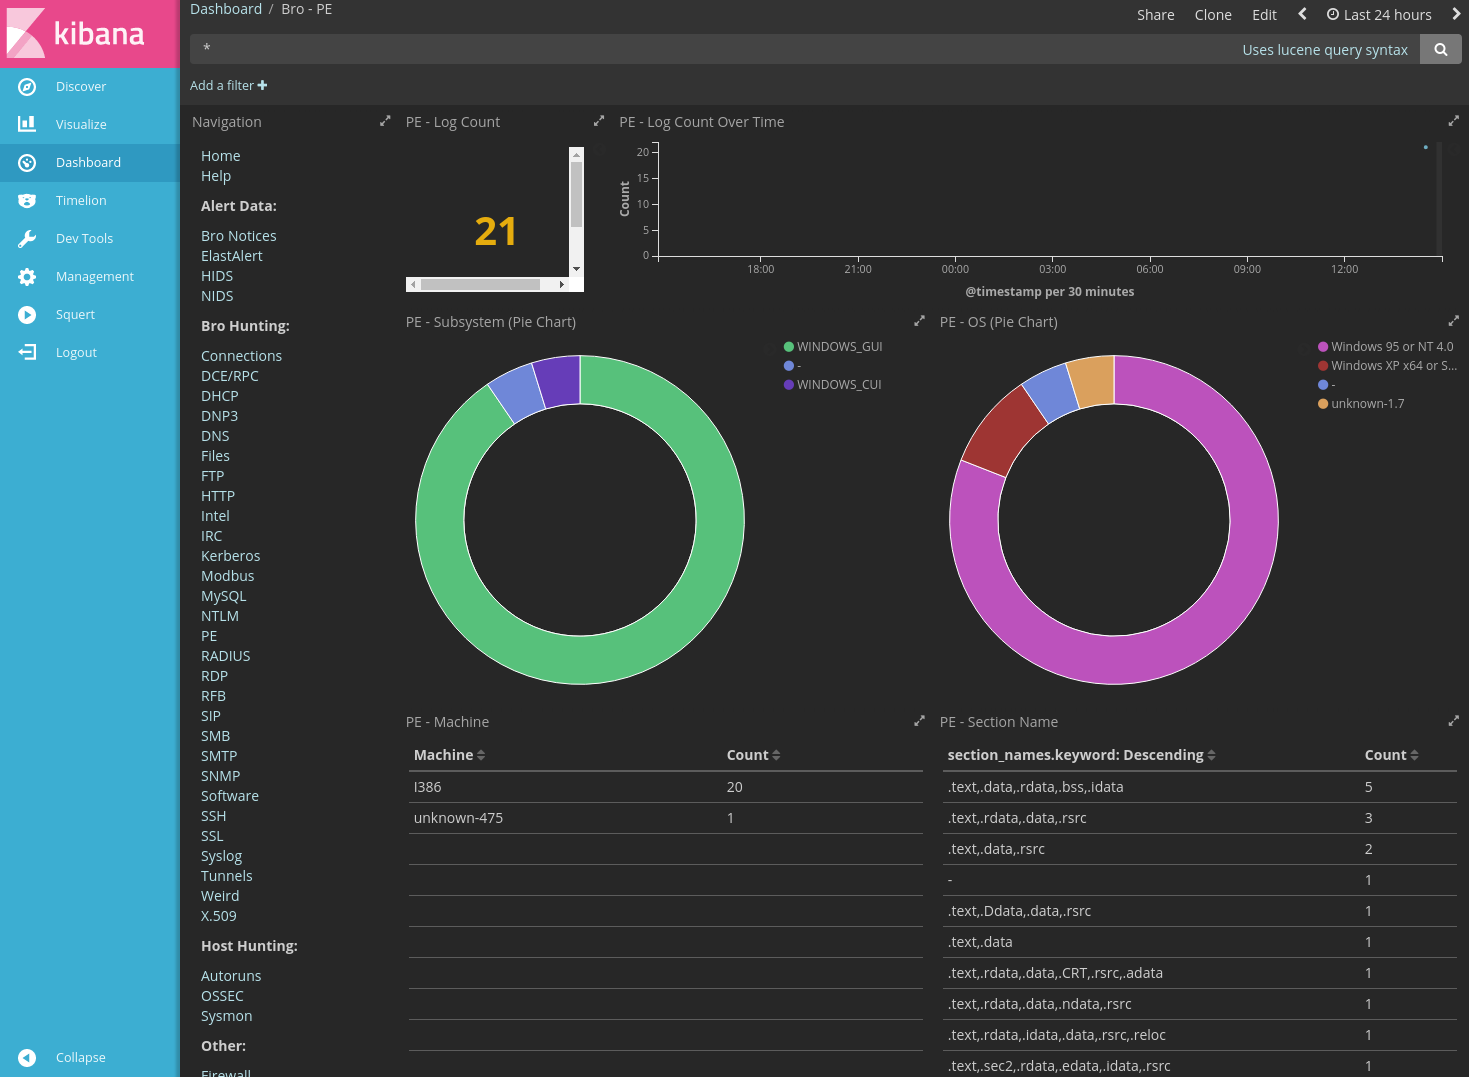Screen dimensions: 1469x1077
Task: Expand the PE - OS pie chart panel
Action: tap(1453, 321)
